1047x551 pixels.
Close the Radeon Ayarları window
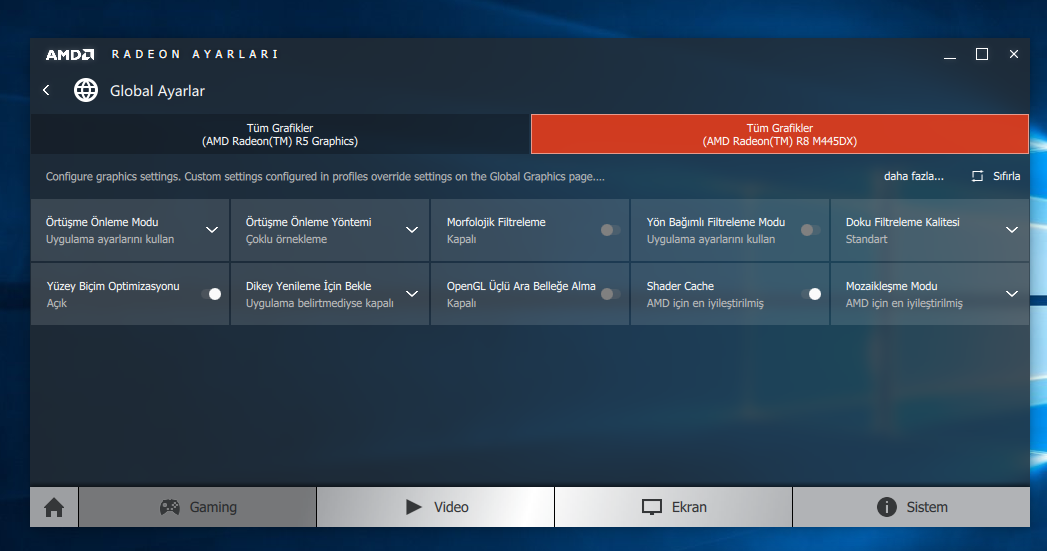1014,54
